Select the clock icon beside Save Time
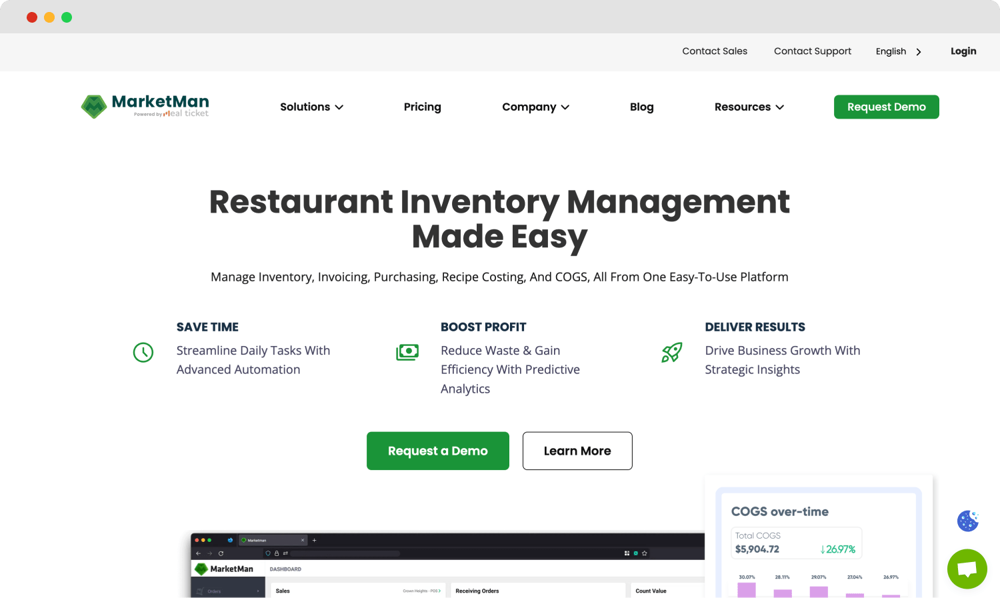 tap(143, 352)
